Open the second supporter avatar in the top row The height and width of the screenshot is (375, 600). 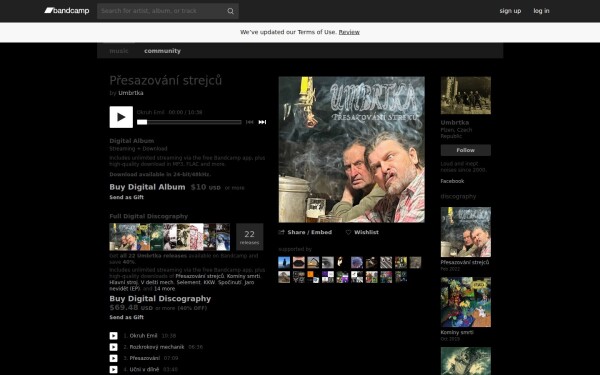click(x=298, y=262)
